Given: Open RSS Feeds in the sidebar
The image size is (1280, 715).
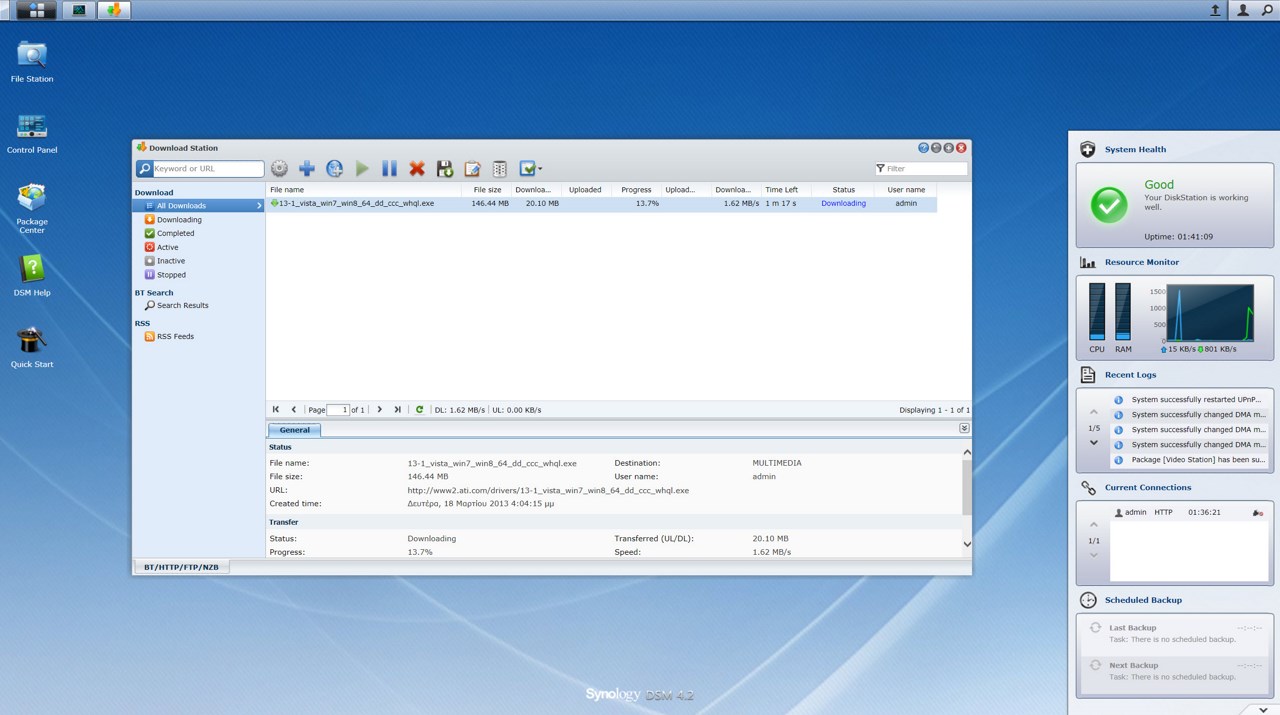Looking at the screenshot, I should pyautogui.click(x=175, y=337).
